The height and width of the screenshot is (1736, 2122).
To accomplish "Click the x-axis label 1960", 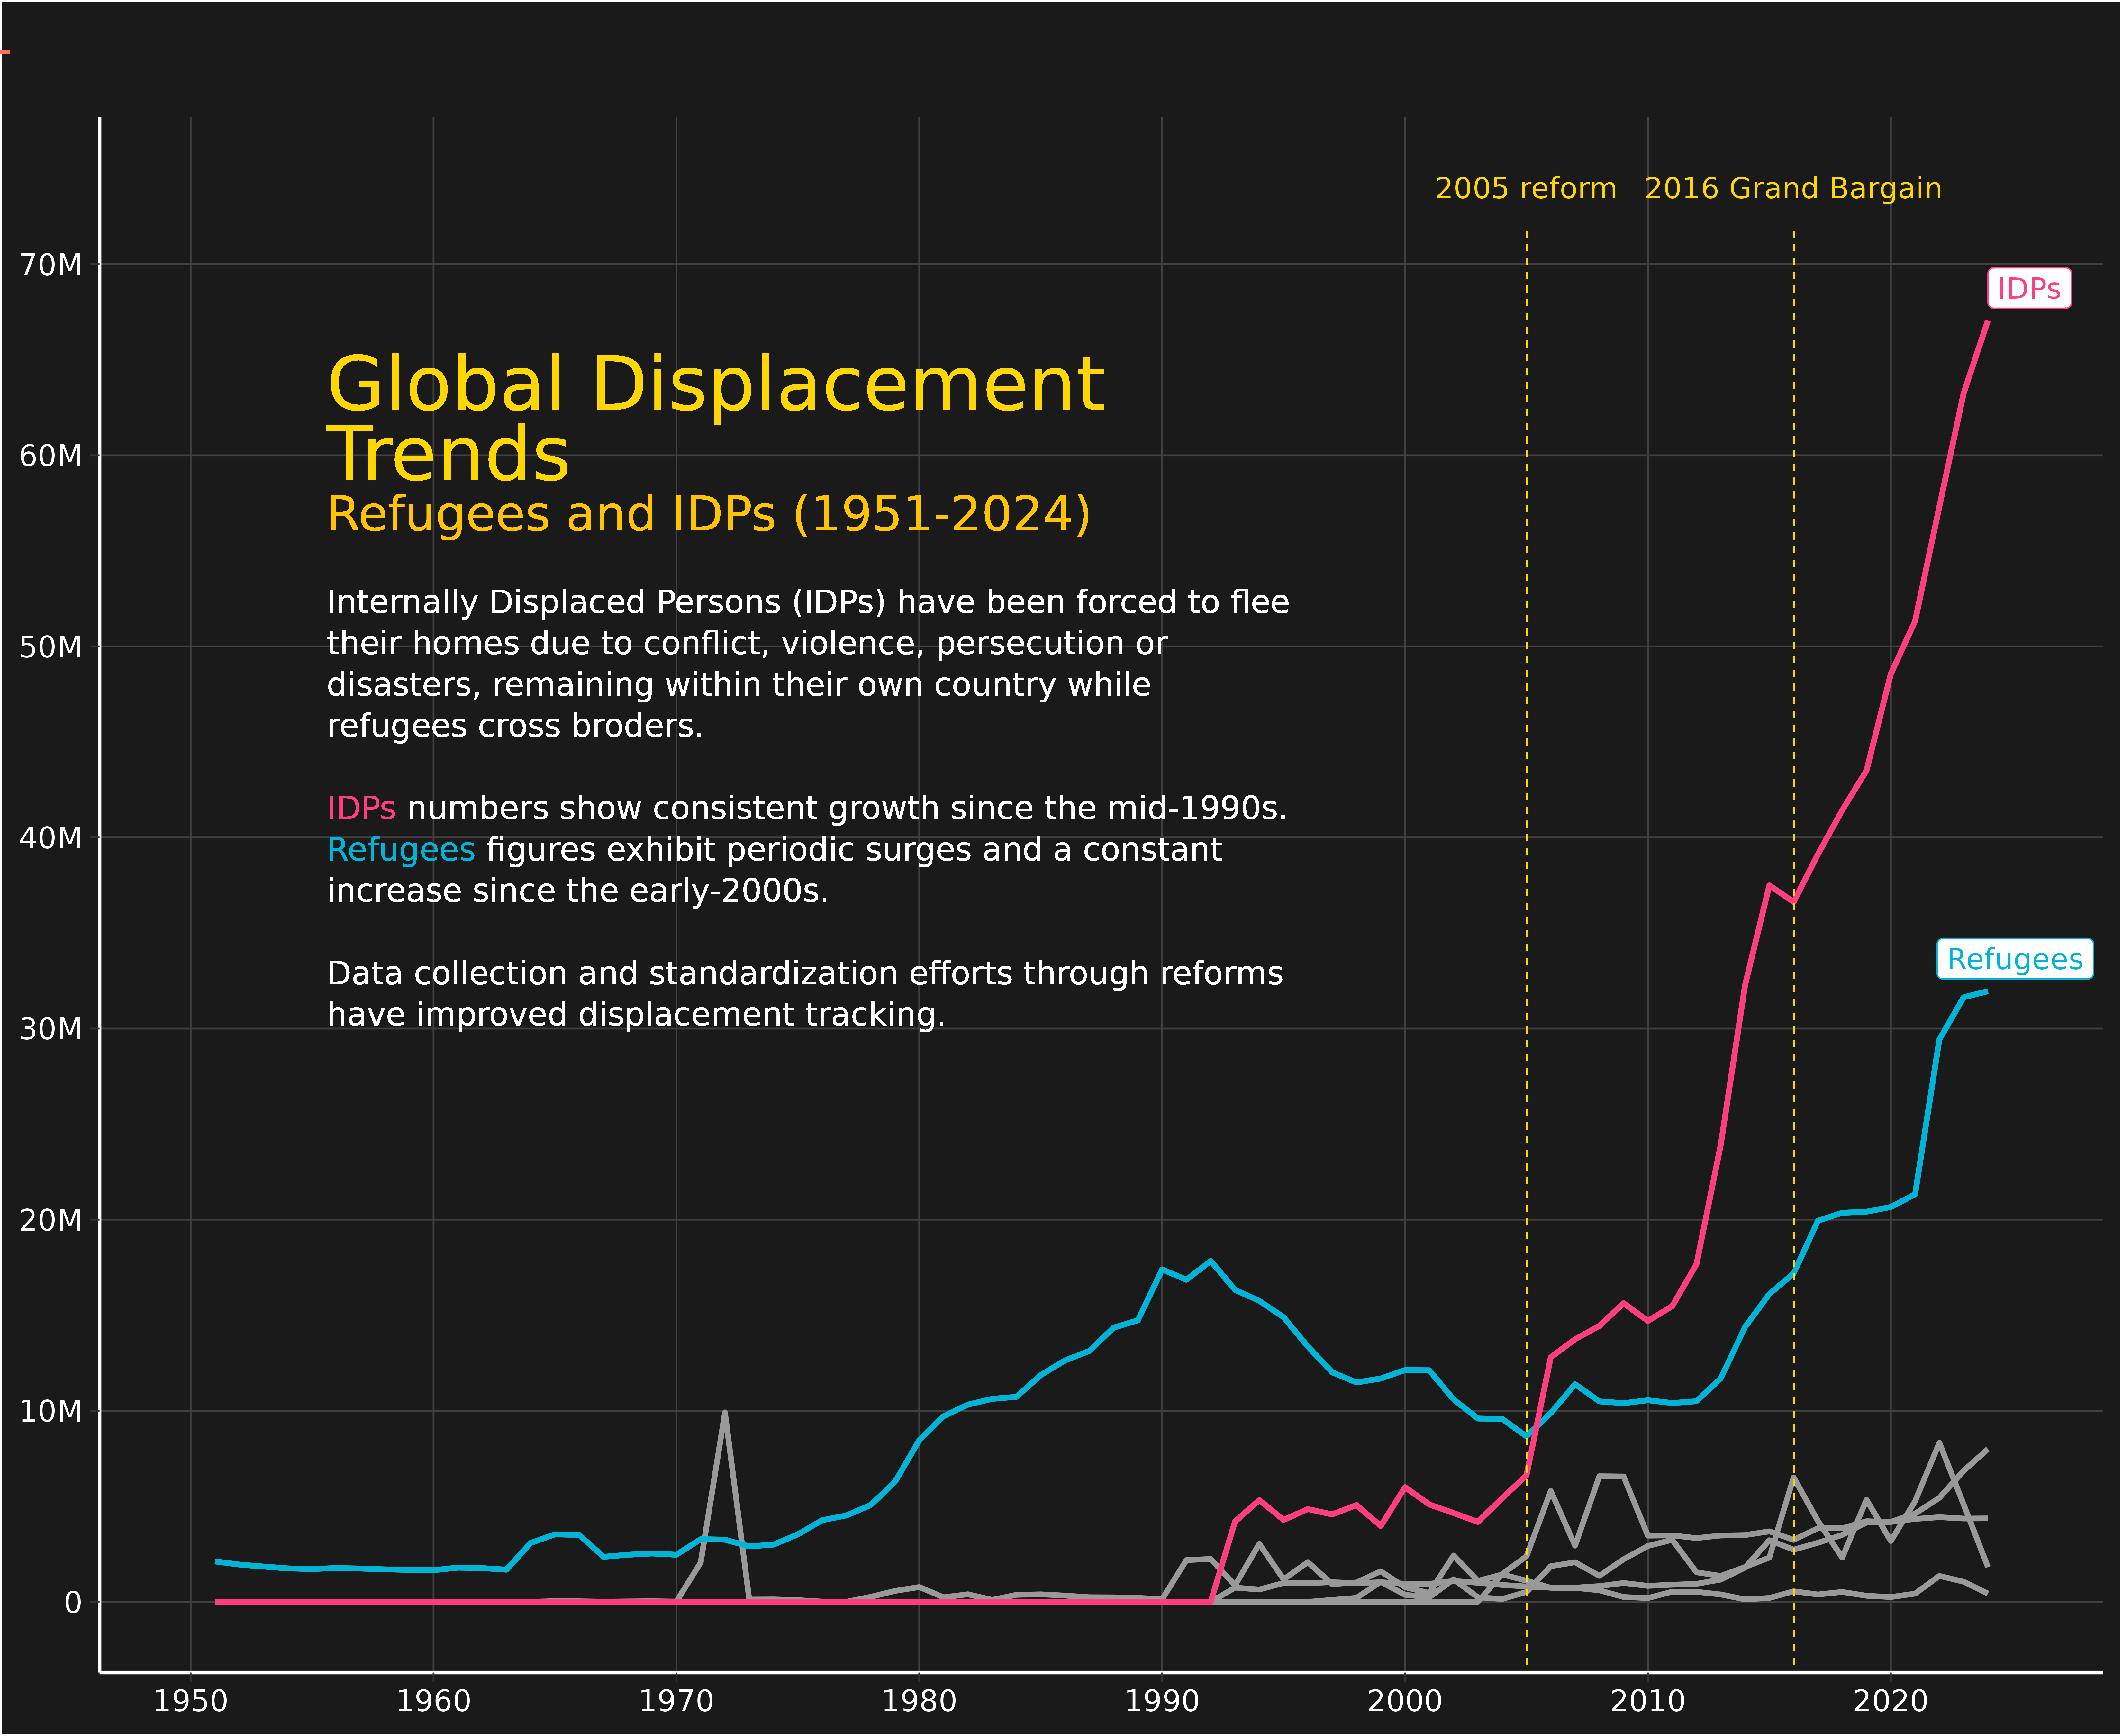I will pos(433,1701).
